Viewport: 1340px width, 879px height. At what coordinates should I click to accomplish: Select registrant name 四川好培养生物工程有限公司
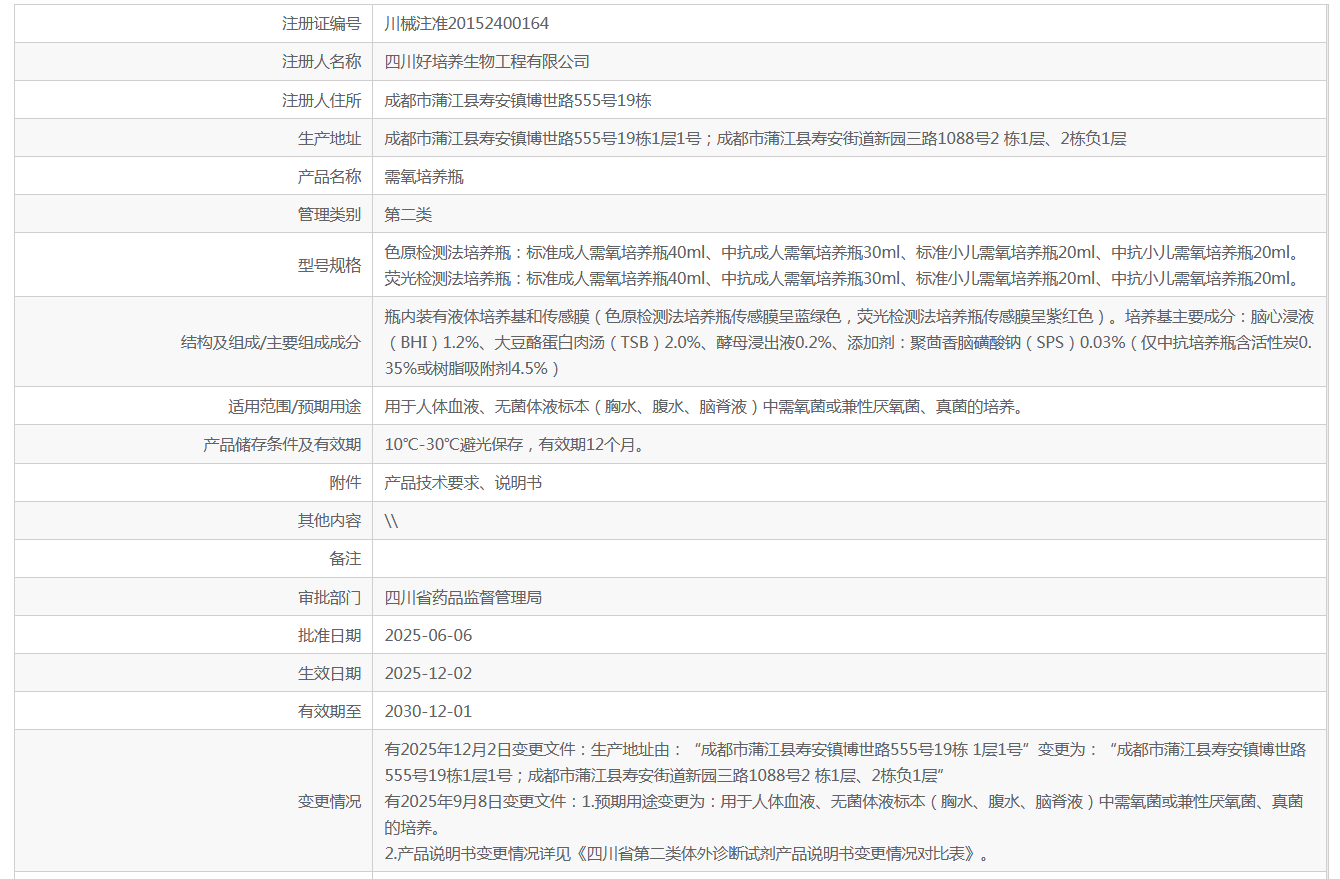pyautogui.click(x=487, y=61)
